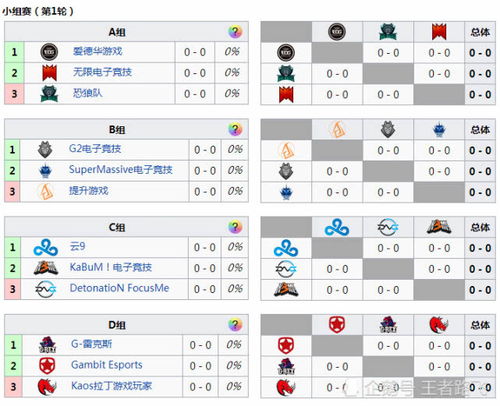Image resolution: width=500 pixels, height=406 pixels.
Task: Open the Kaos拉丁游戏玩家 team link
Action: pos(111,386)
